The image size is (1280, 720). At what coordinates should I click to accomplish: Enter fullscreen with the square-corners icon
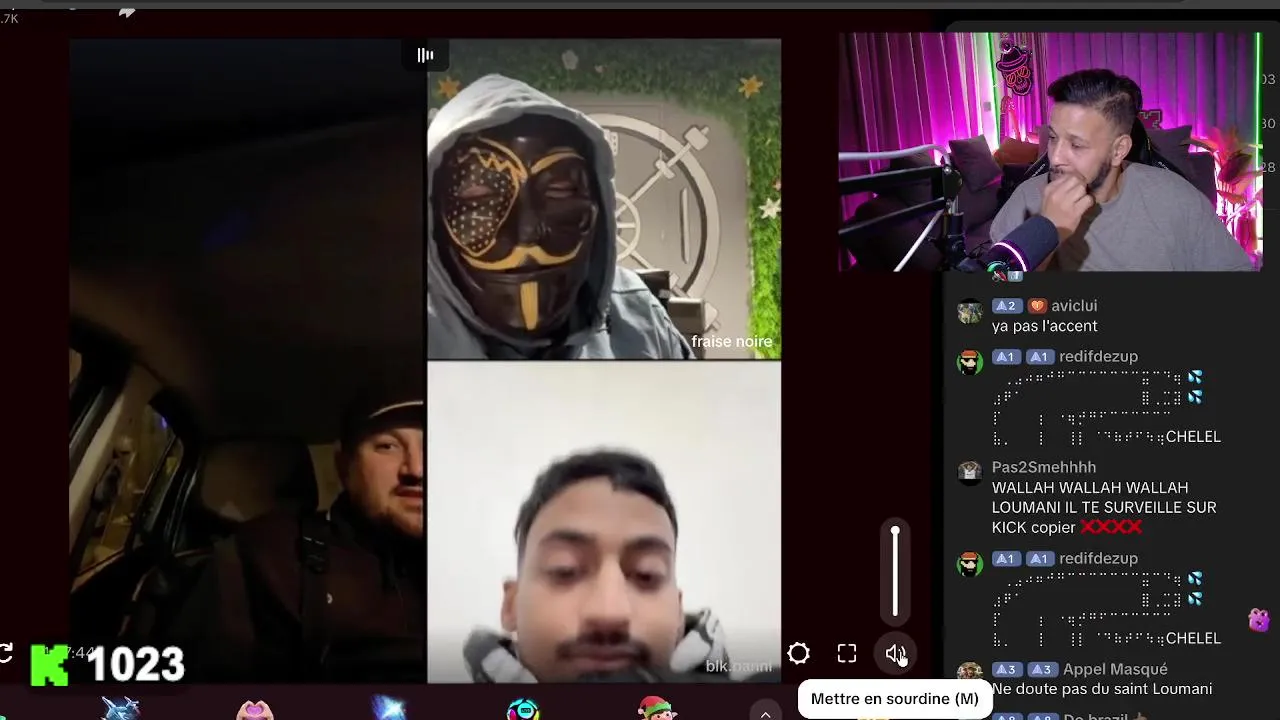847,654
